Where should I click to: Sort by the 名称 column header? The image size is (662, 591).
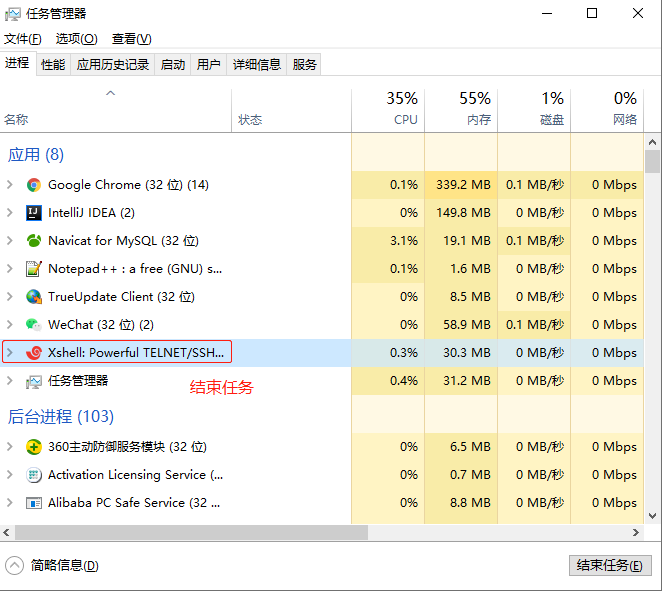tap(116, 111)
